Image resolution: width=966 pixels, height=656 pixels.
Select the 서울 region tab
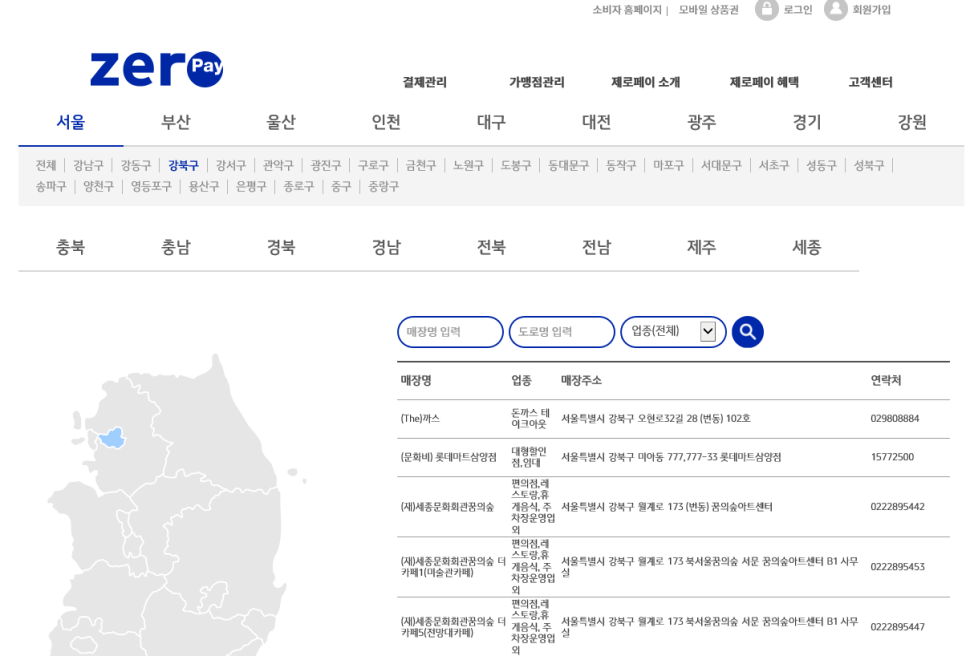click(x=71, y=122)
